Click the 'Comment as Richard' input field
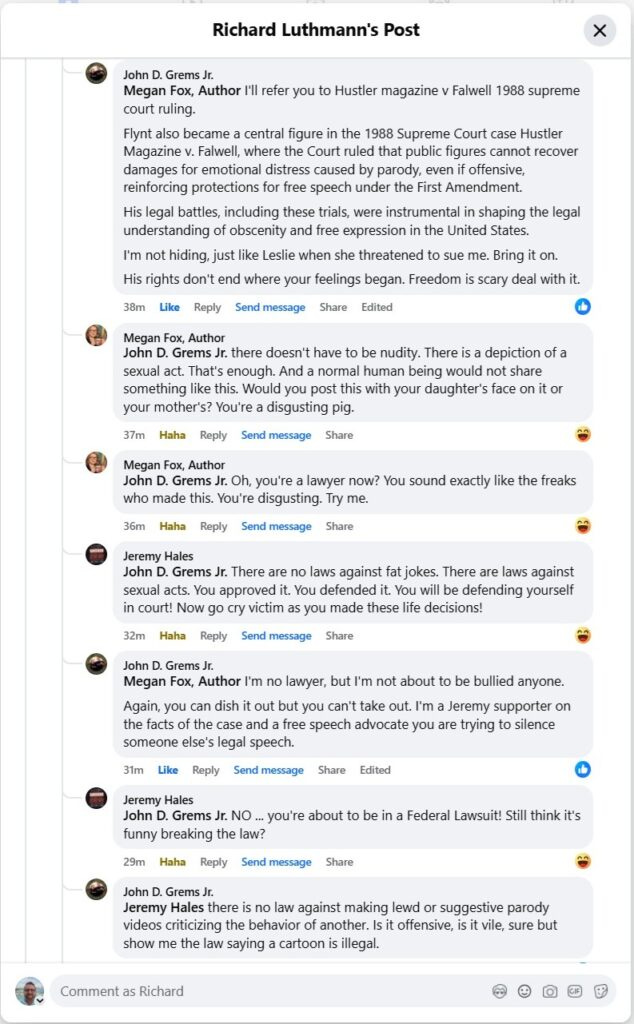Image resolution: width=634 pixels, height=1024 pixels. tap(200, 991)
